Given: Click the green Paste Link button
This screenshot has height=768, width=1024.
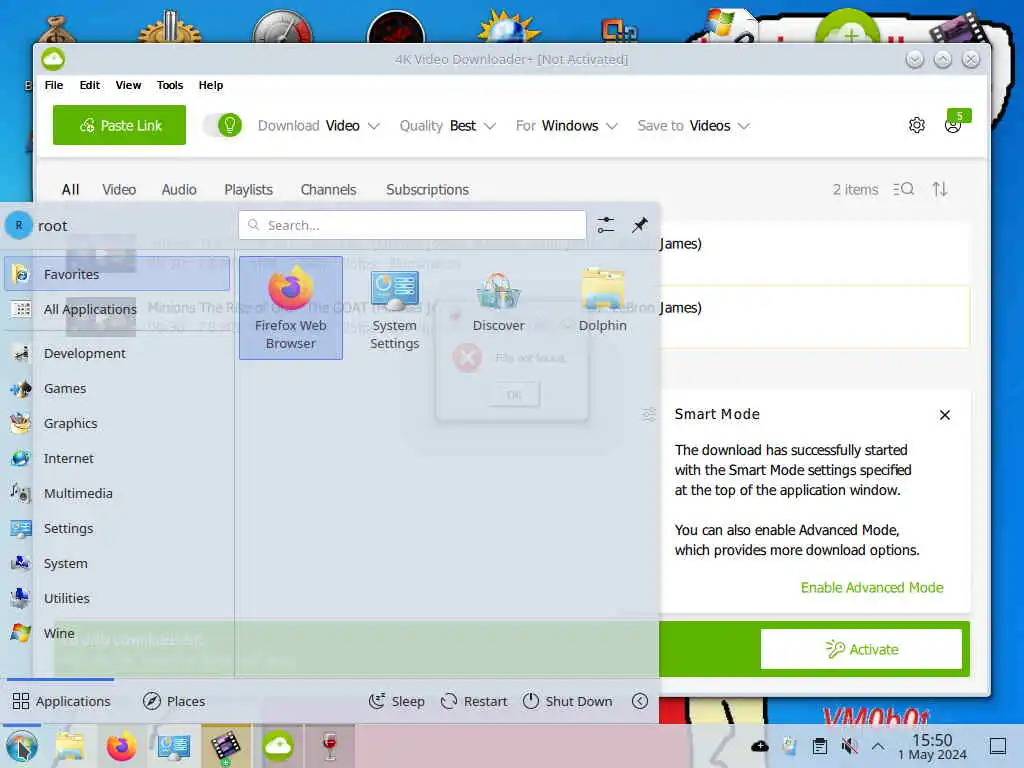Looking at the screenshot, I should 119,125.
